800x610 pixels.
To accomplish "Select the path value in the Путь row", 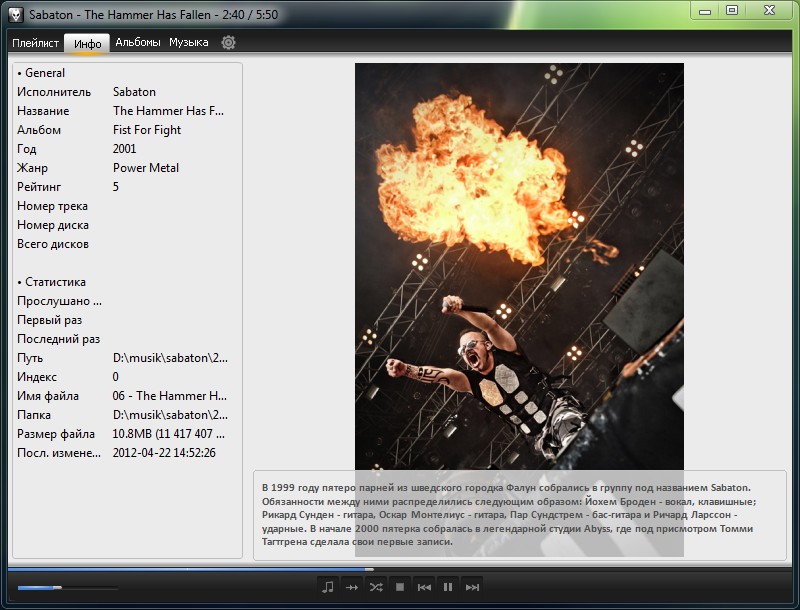I will [170, 358].
